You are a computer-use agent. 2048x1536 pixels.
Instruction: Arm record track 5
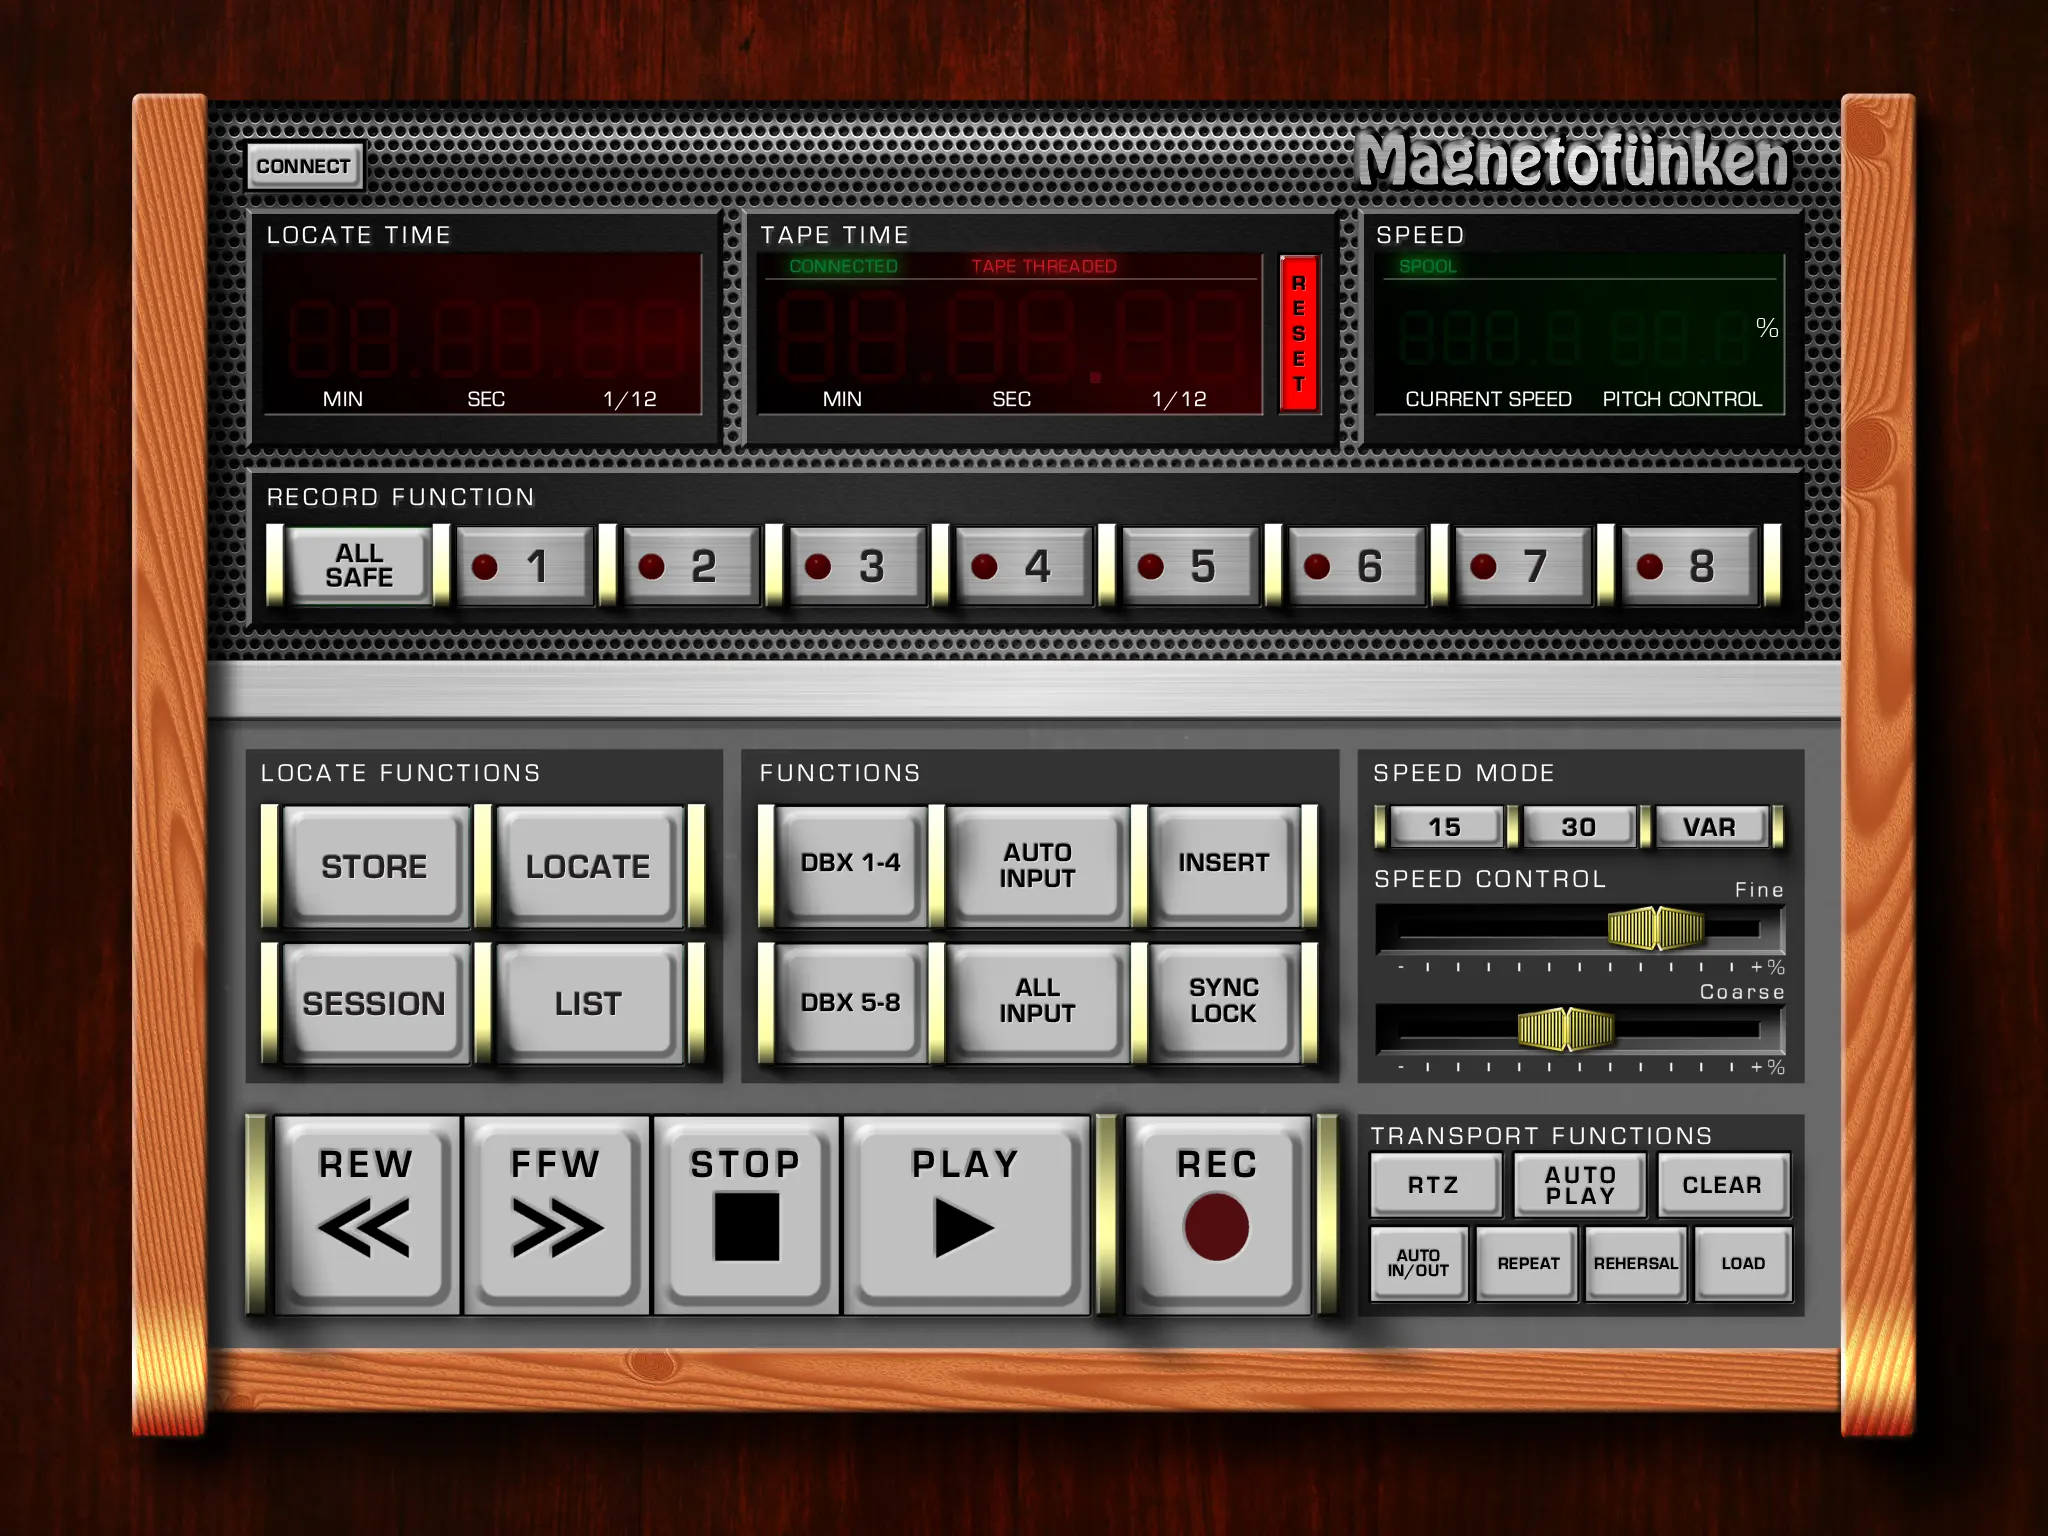pyautogui.click(x=1190, y=566)
